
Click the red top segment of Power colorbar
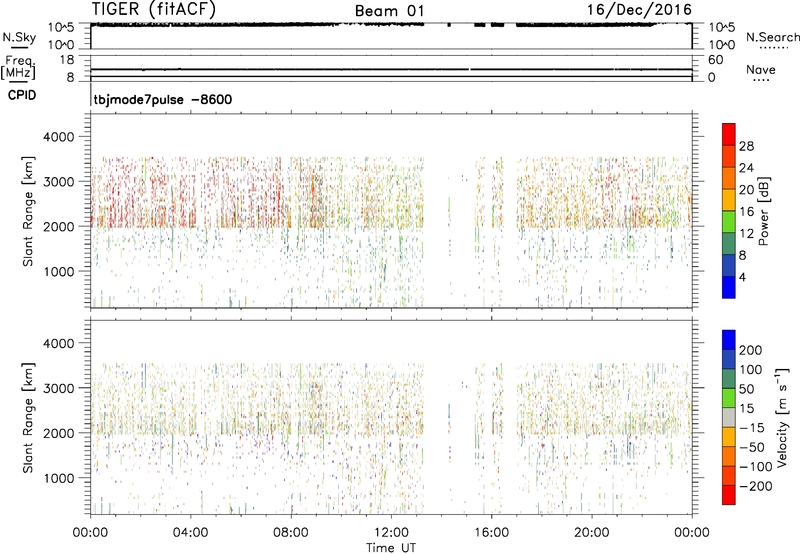pyautogui.click(x=729, y=134)
